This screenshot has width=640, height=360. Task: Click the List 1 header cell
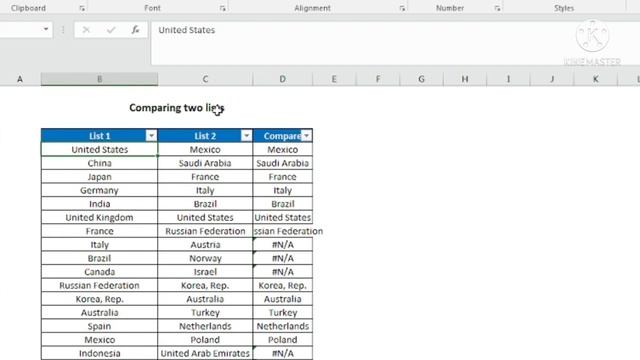[99, 136]
